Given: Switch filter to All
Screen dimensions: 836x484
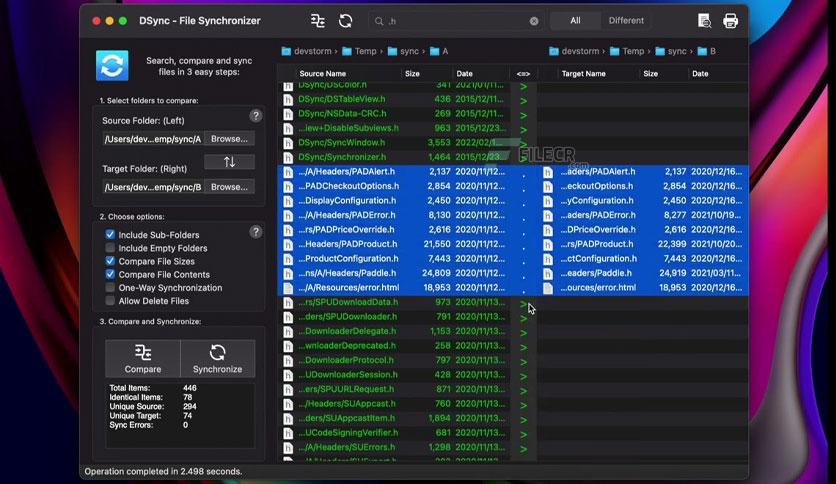Looking at the screenshot, I should [x=575, y=21].
